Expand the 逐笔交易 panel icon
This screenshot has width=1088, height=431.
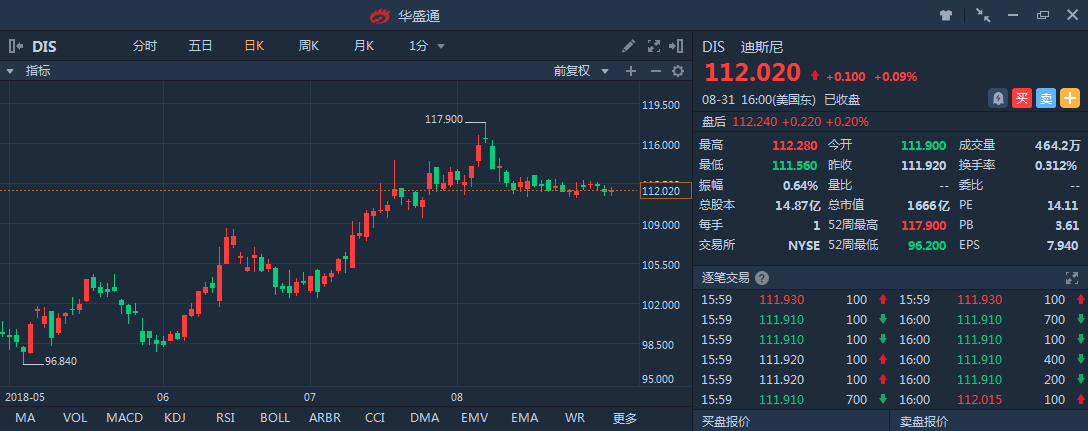[1071, 278]
